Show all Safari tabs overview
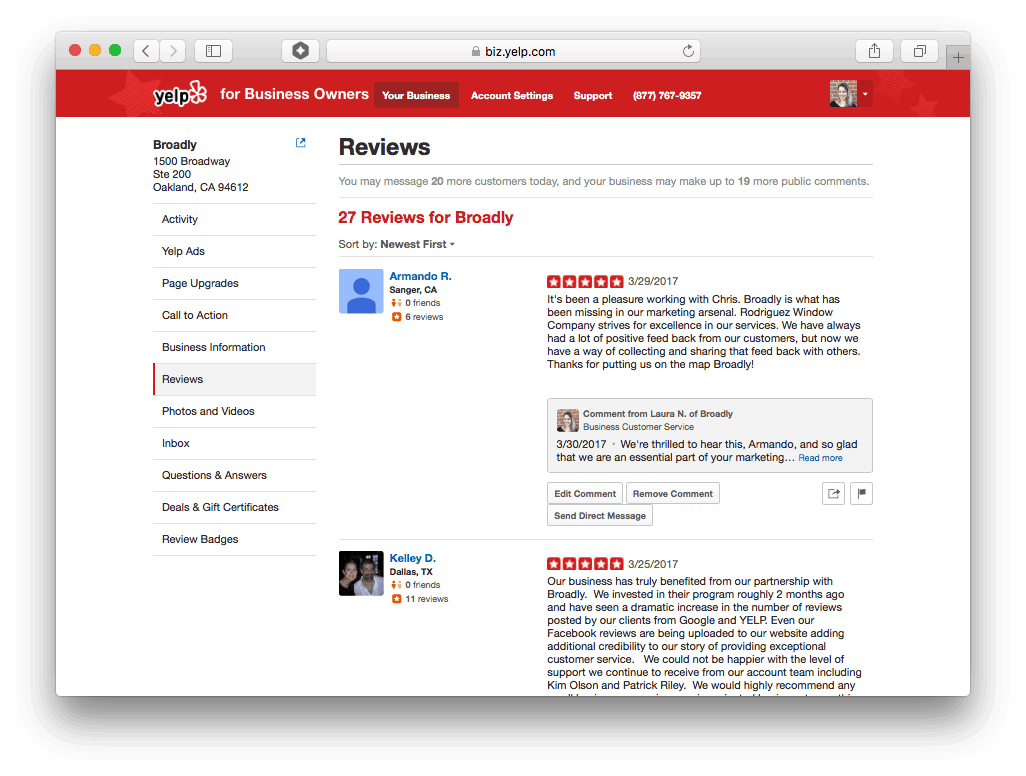Image resolution: width=1026 pixels, height=776 pixels. tap(919, 51)
